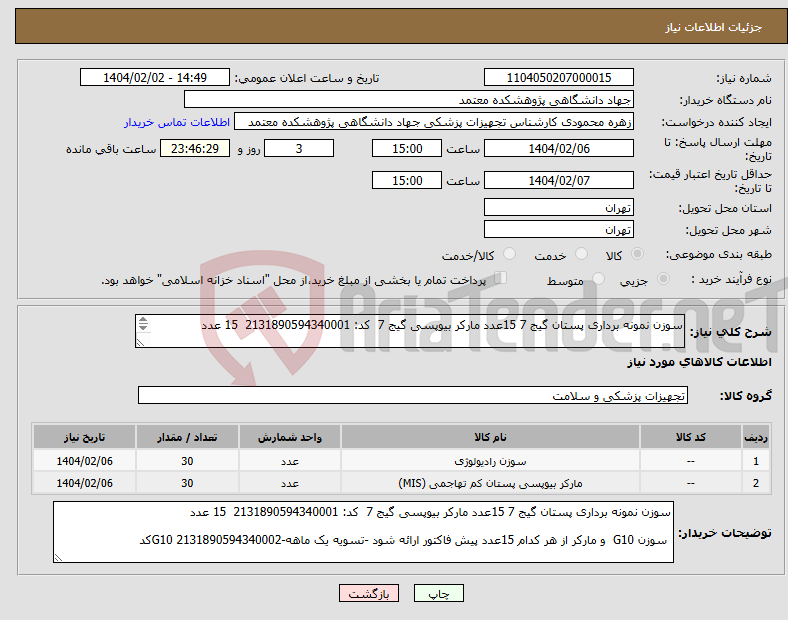
Task: Click date 1404/02/06 in row 1
Action: pyautogui.click(x=84, y=461)
